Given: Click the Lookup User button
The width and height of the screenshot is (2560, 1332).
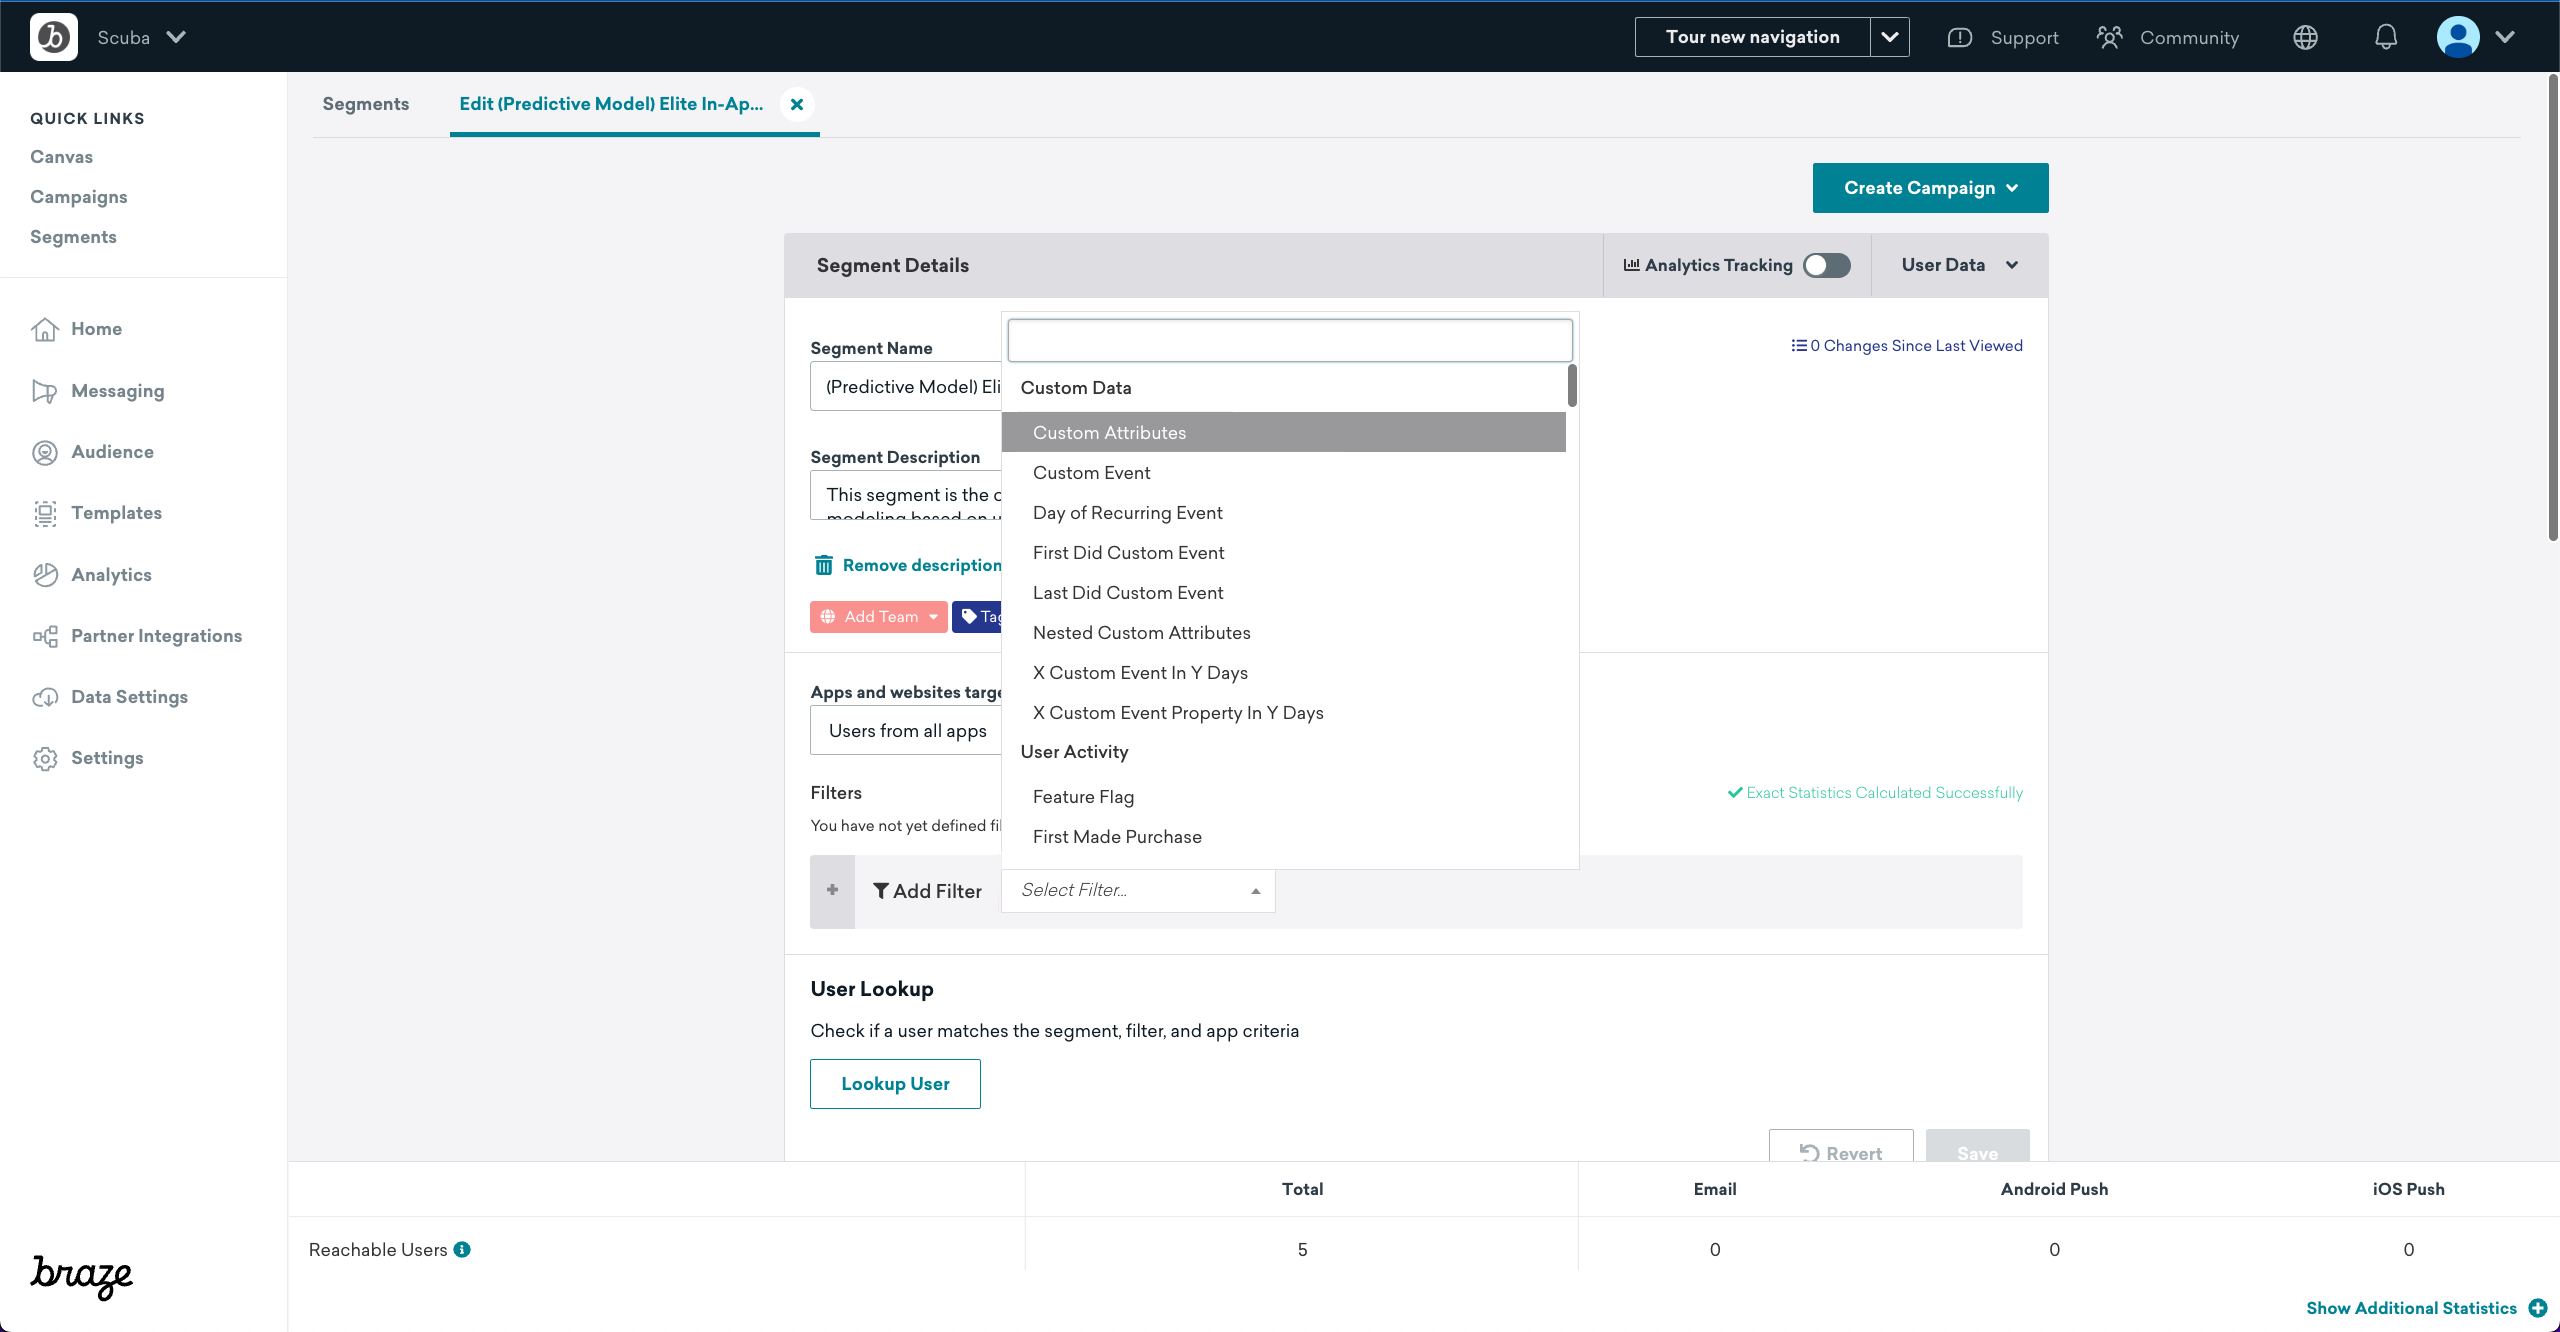Looking at the screenshot, I should 896,1083.
